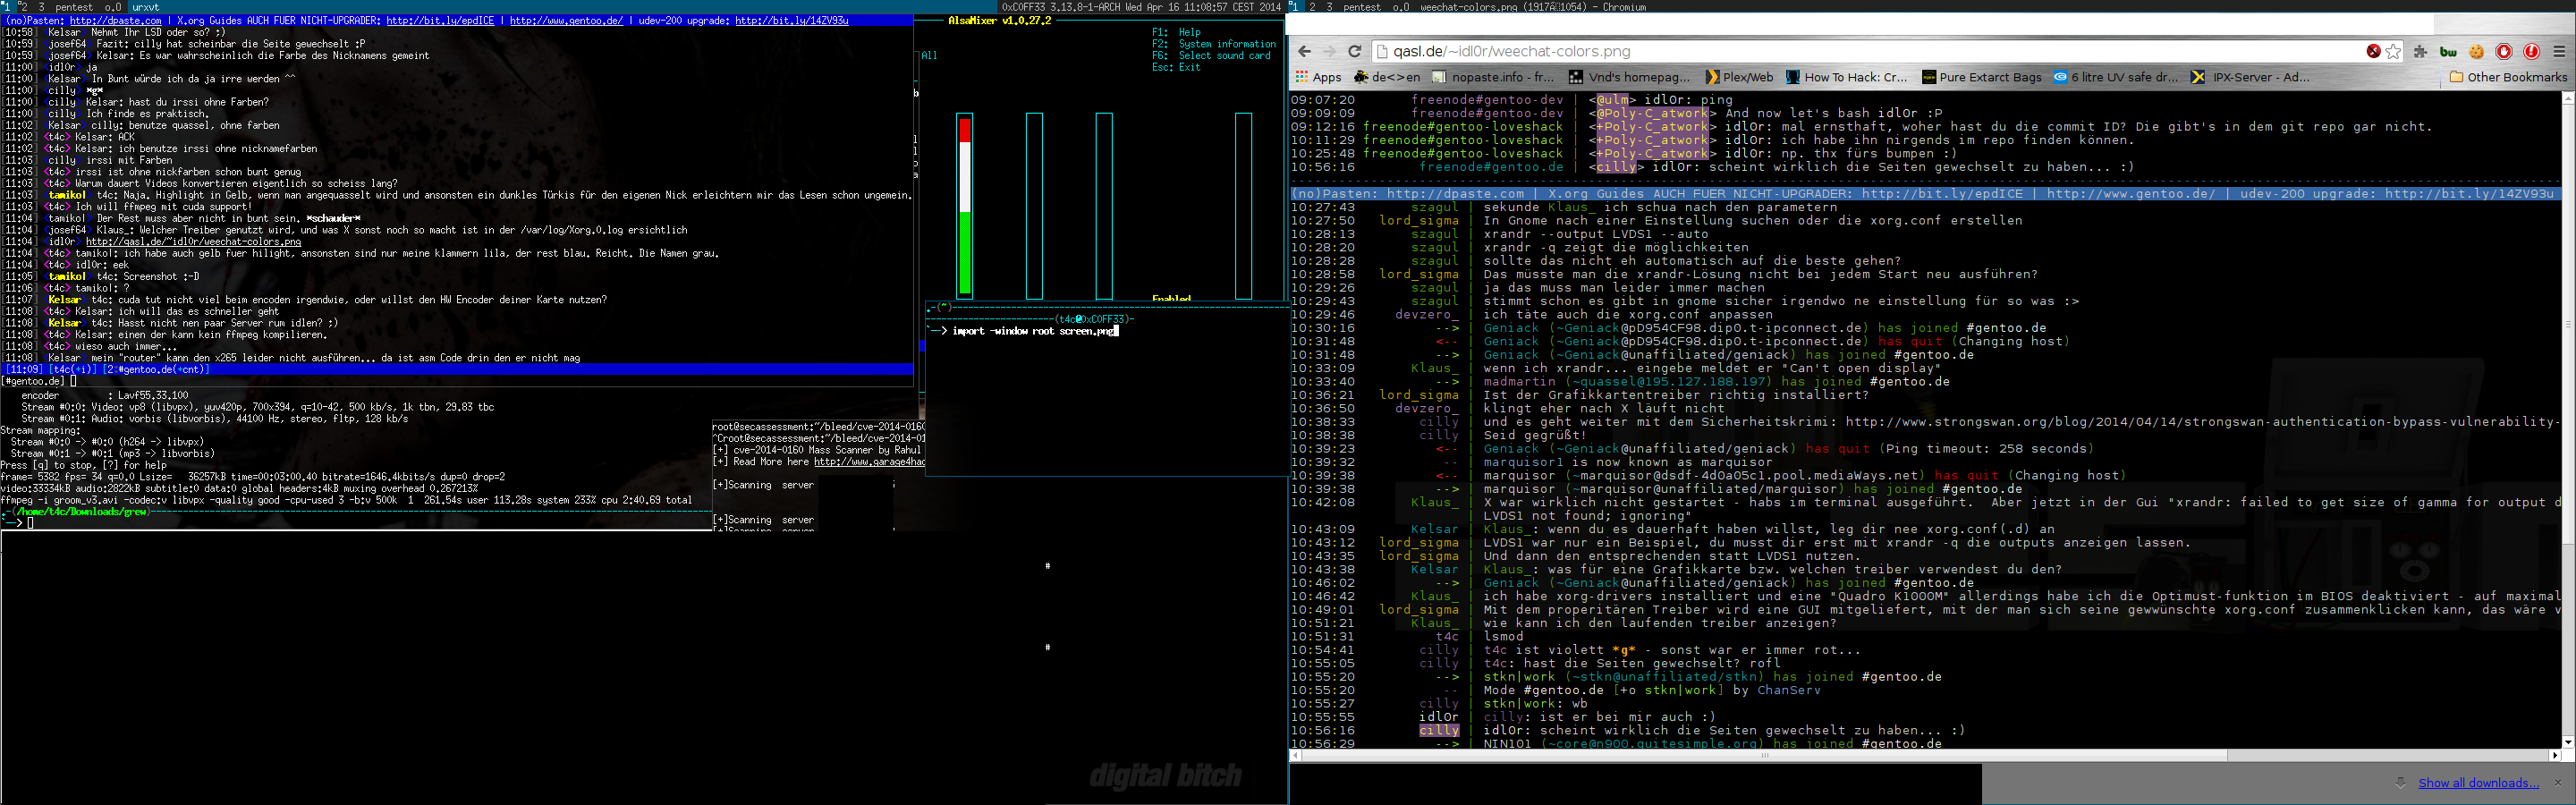Open the http://bit.ly/epdICE link in irssi topic
2576x805 pixels.
tap(440, 20)
